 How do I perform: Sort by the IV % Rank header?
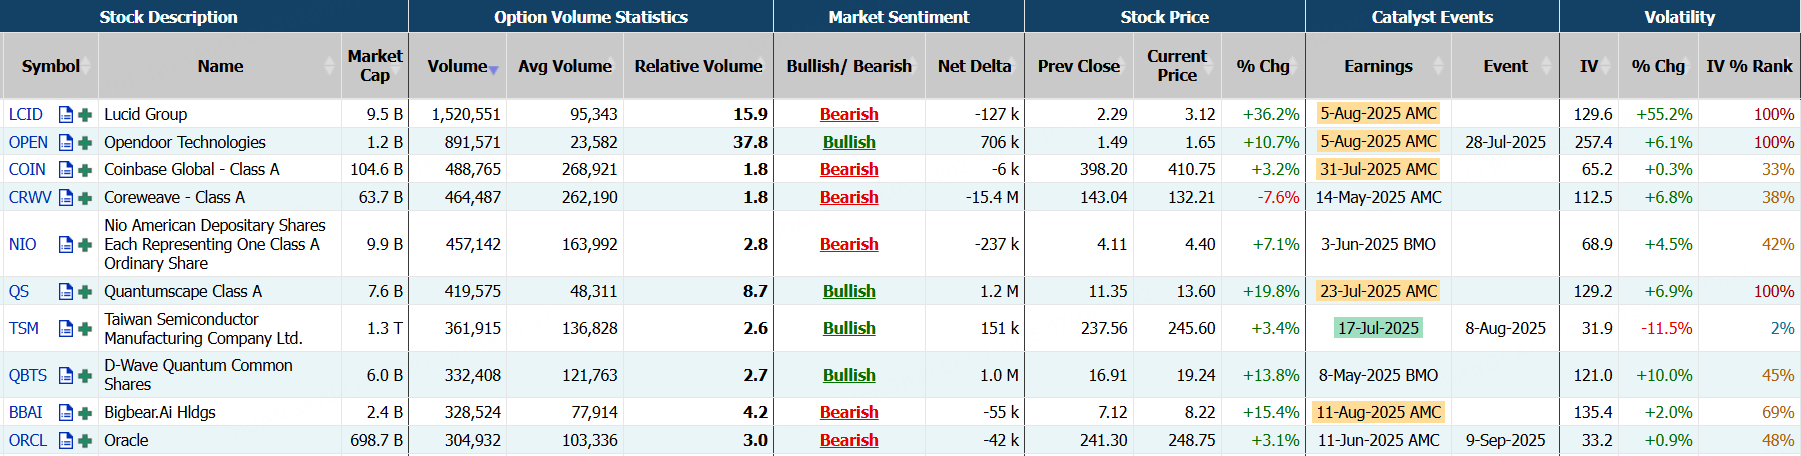click(1749, 66)
